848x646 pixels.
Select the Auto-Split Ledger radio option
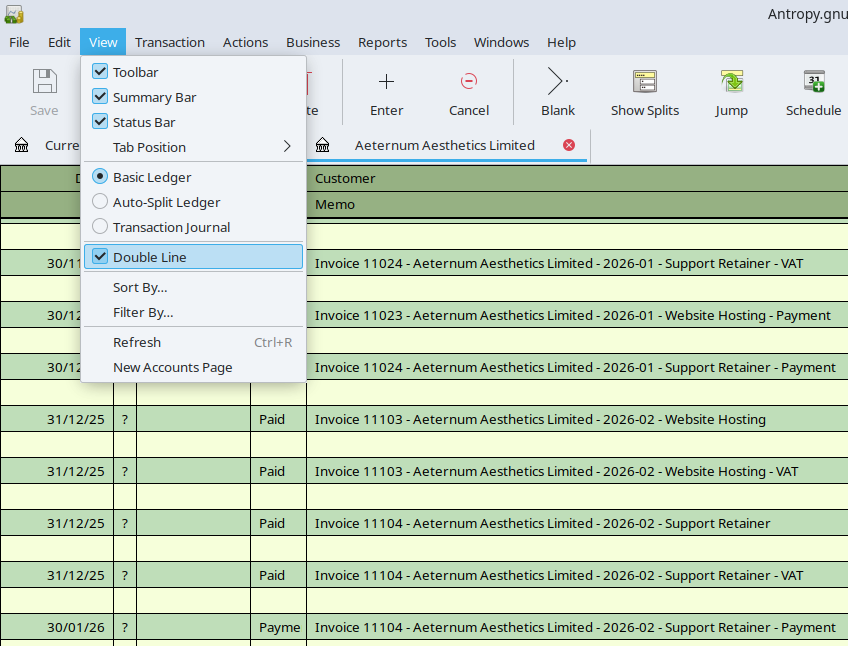point(100,202)
